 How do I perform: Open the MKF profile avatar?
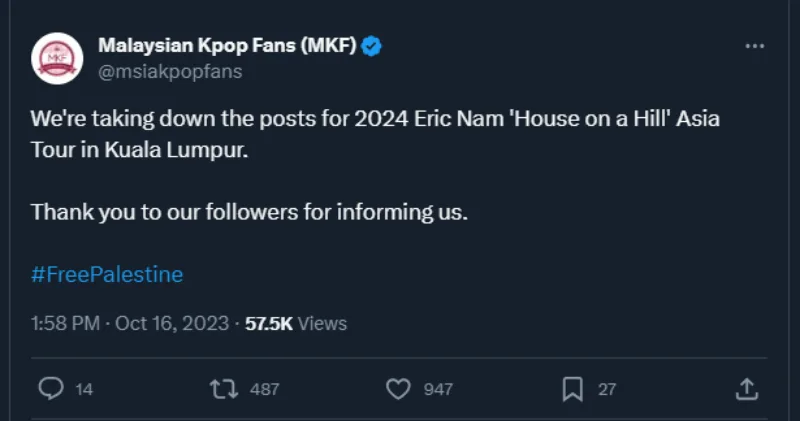(x=56, y=58)
